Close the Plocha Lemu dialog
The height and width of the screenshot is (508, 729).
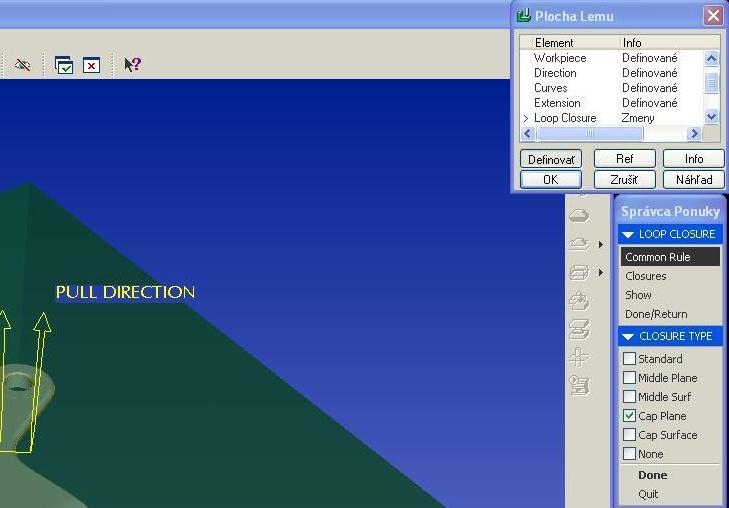point(713,16)
